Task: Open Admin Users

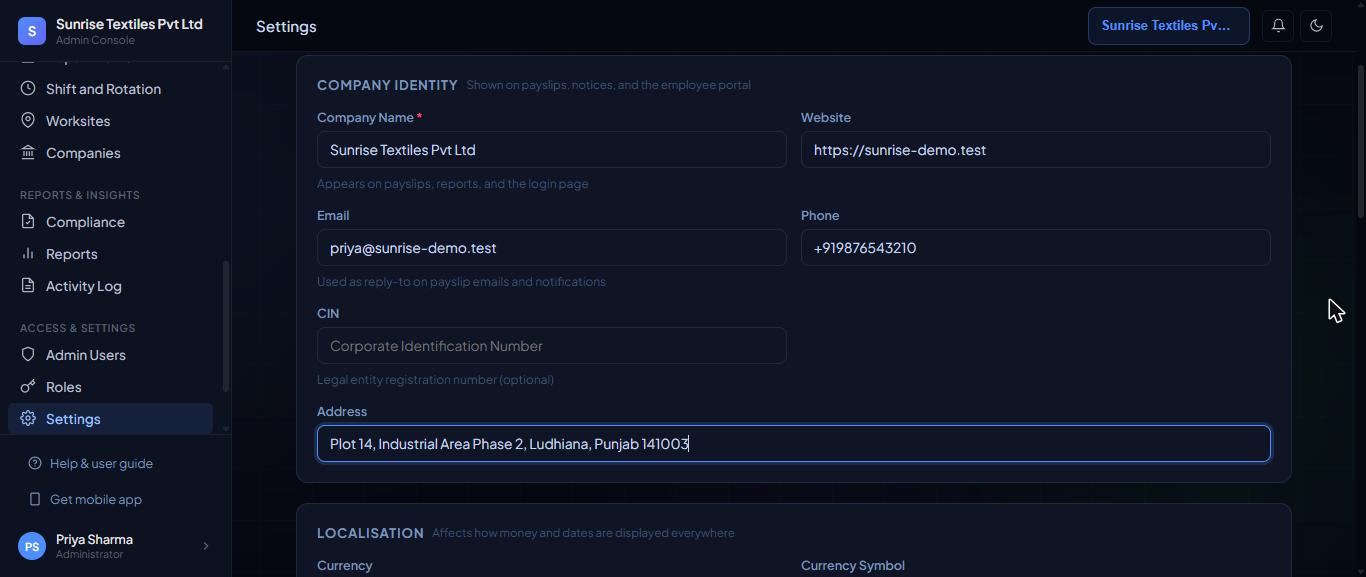Action: point(110,355)
